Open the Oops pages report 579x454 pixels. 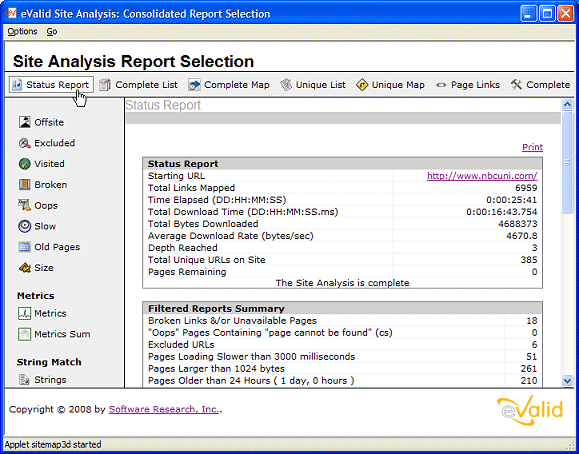(46, 205)
